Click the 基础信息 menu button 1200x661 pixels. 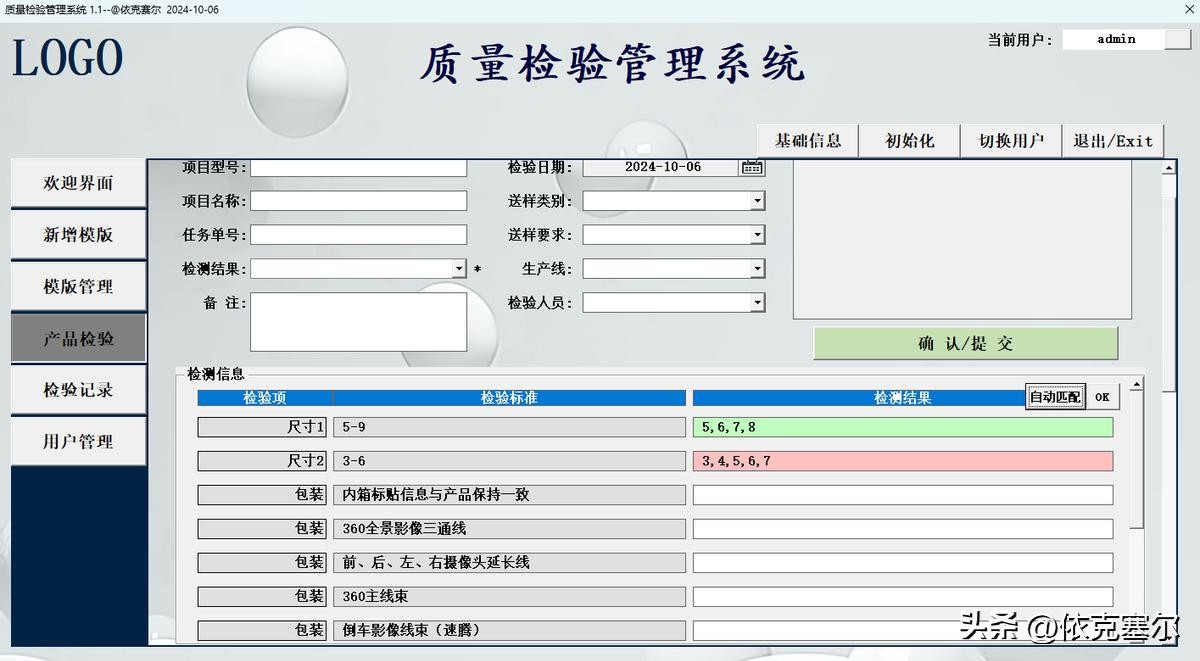click(x=808, y=141)
